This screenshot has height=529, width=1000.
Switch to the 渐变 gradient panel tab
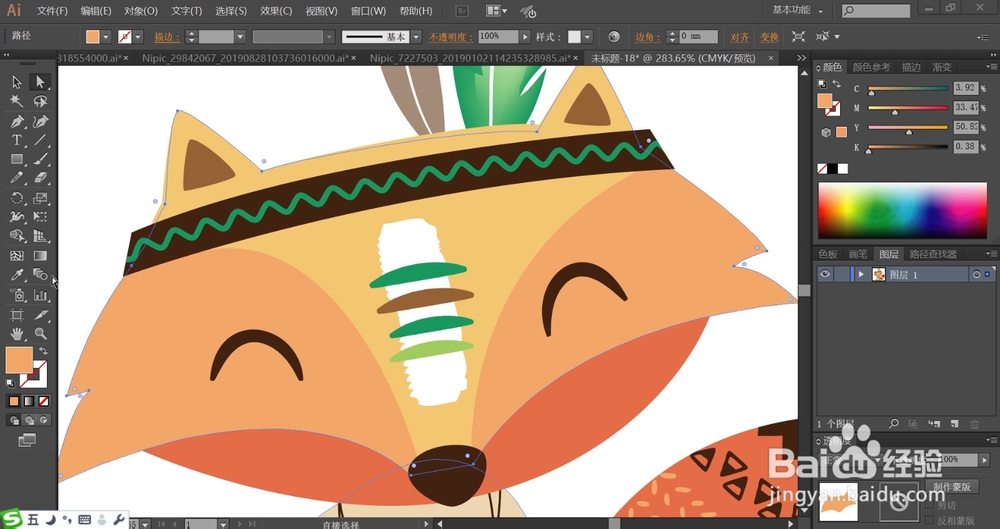(x=942, y=67)
